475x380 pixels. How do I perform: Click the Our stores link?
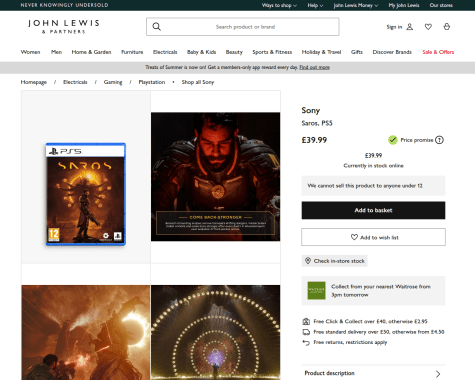click(441, 5)
